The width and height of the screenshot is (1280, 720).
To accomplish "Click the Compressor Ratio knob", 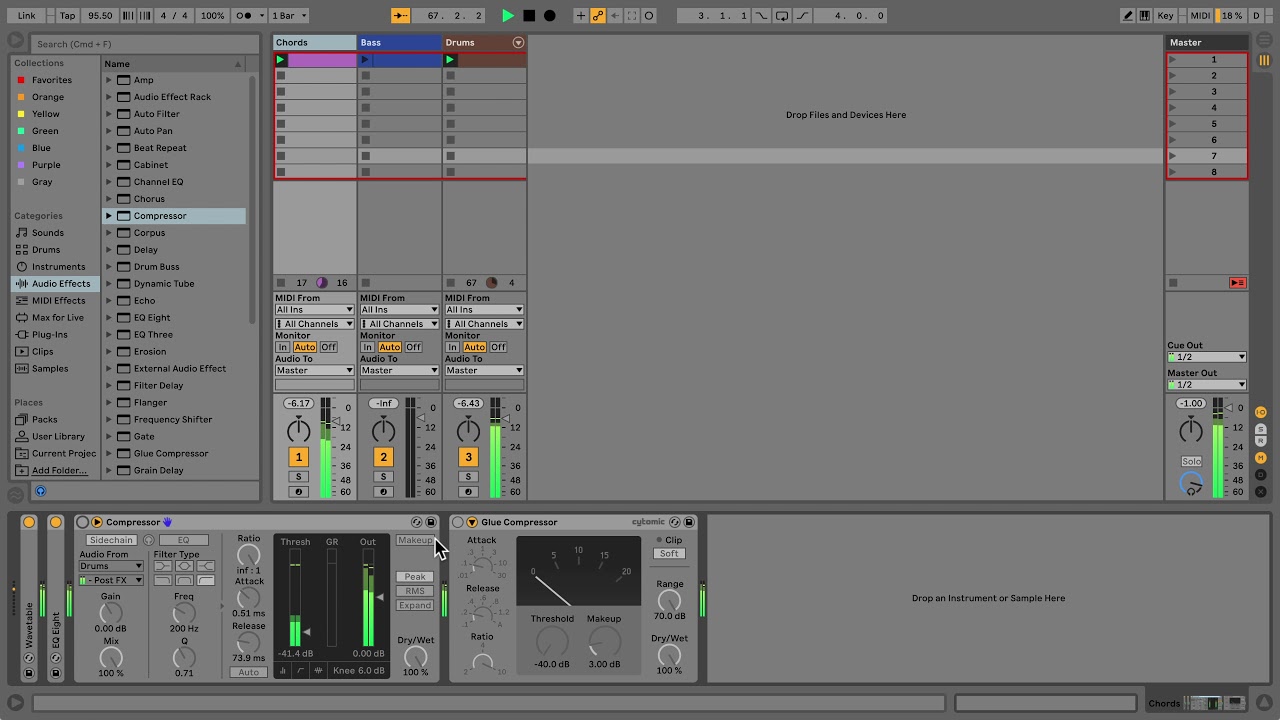I will pos(249,556).
